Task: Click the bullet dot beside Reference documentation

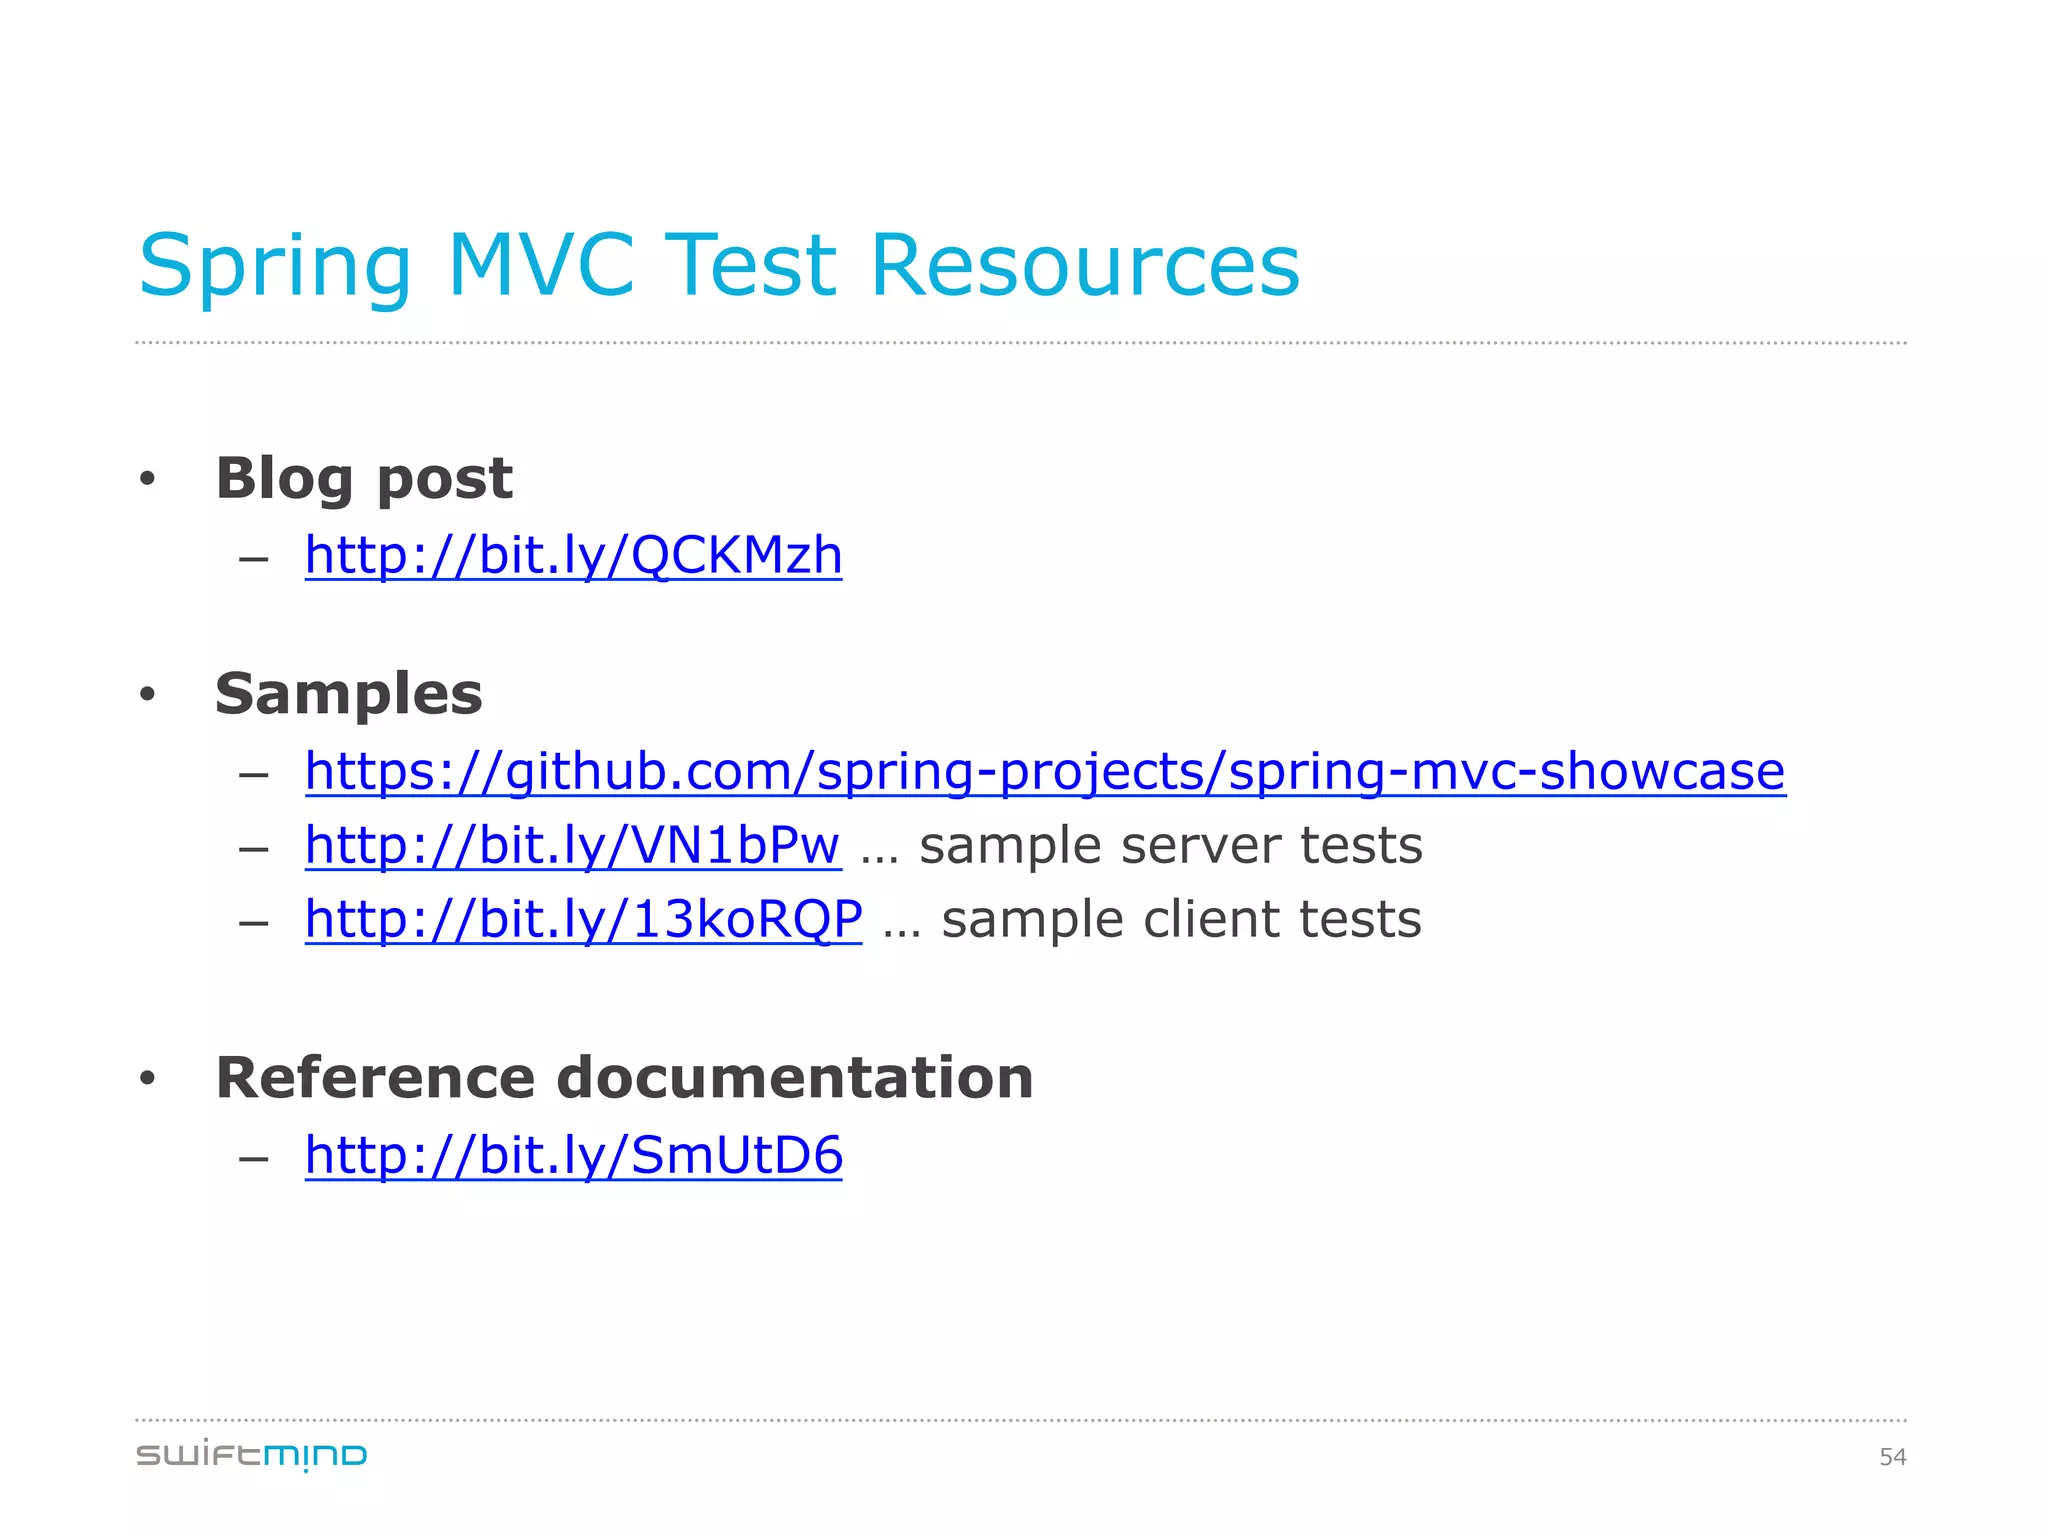Action: [x=148, y=1079]
